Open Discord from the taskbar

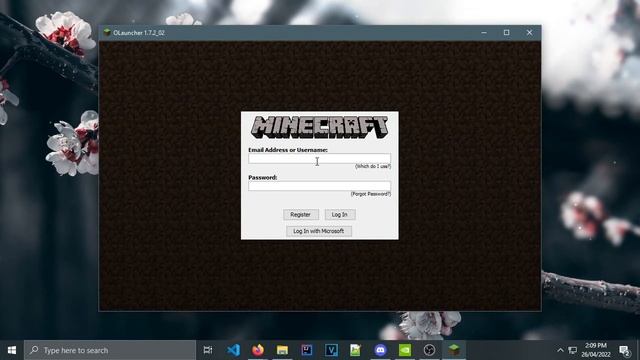380,350
